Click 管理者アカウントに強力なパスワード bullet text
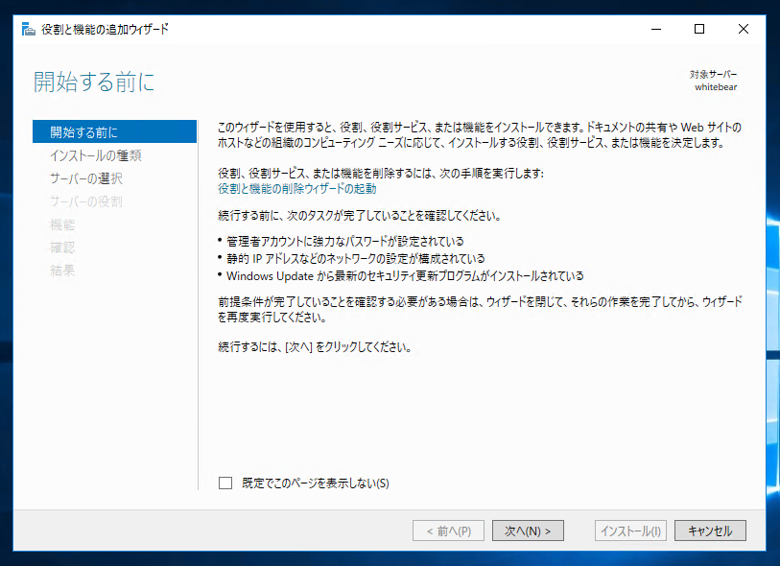Screen dimensions: 780x566 pyautogui.click(x=345, y=242)
